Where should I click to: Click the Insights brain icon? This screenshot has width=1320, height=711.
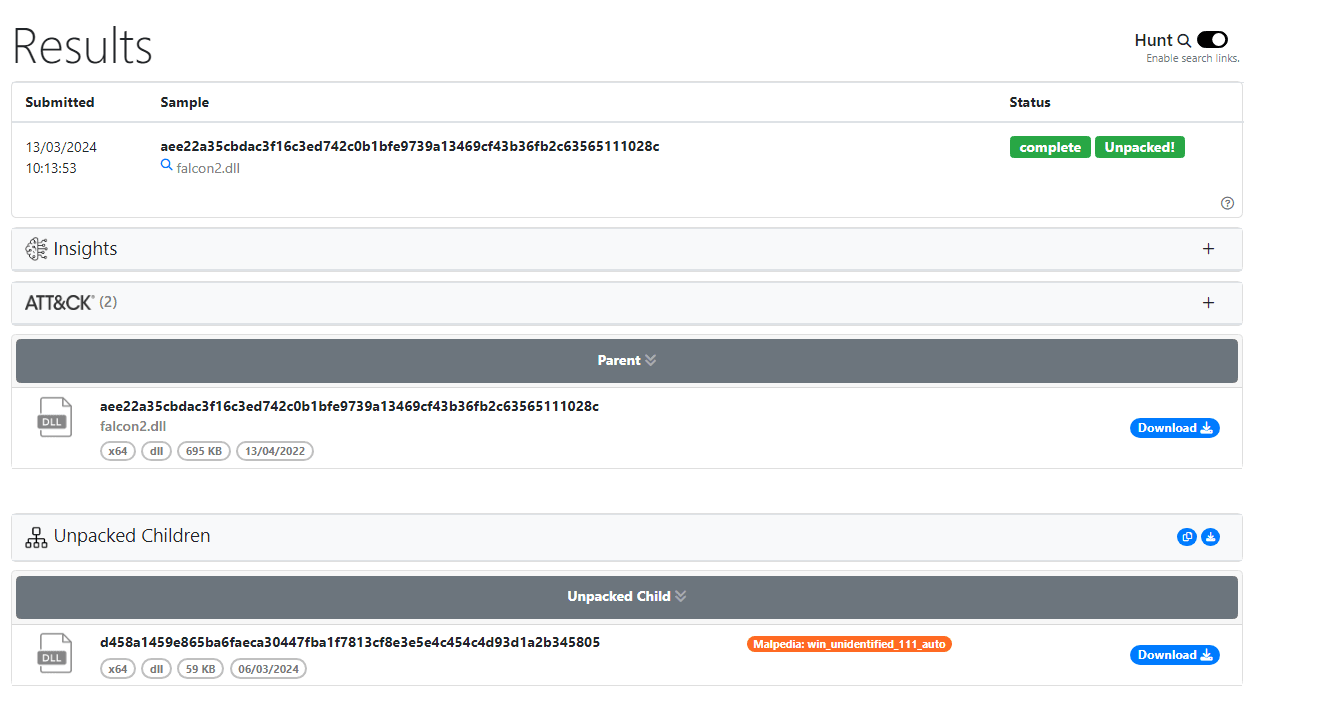click(37, 249)
